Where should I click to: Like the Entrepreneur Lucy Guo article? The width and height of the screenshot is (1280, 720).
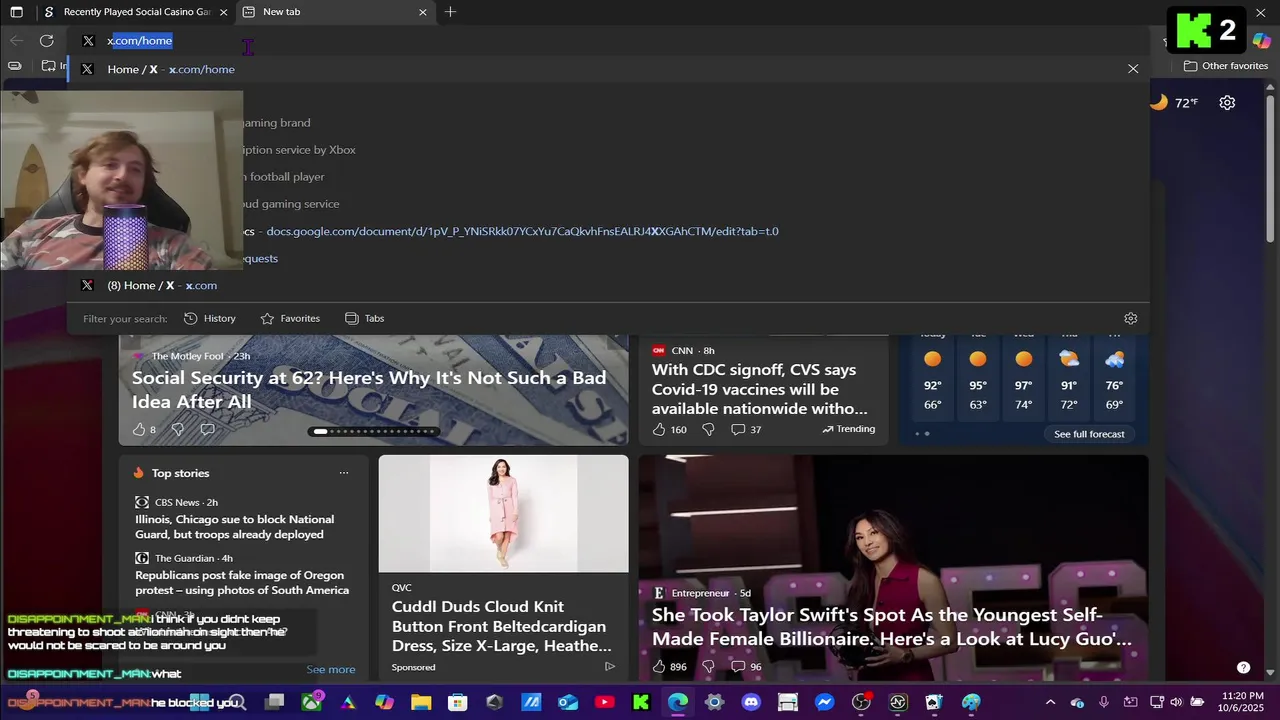[659, 666]
